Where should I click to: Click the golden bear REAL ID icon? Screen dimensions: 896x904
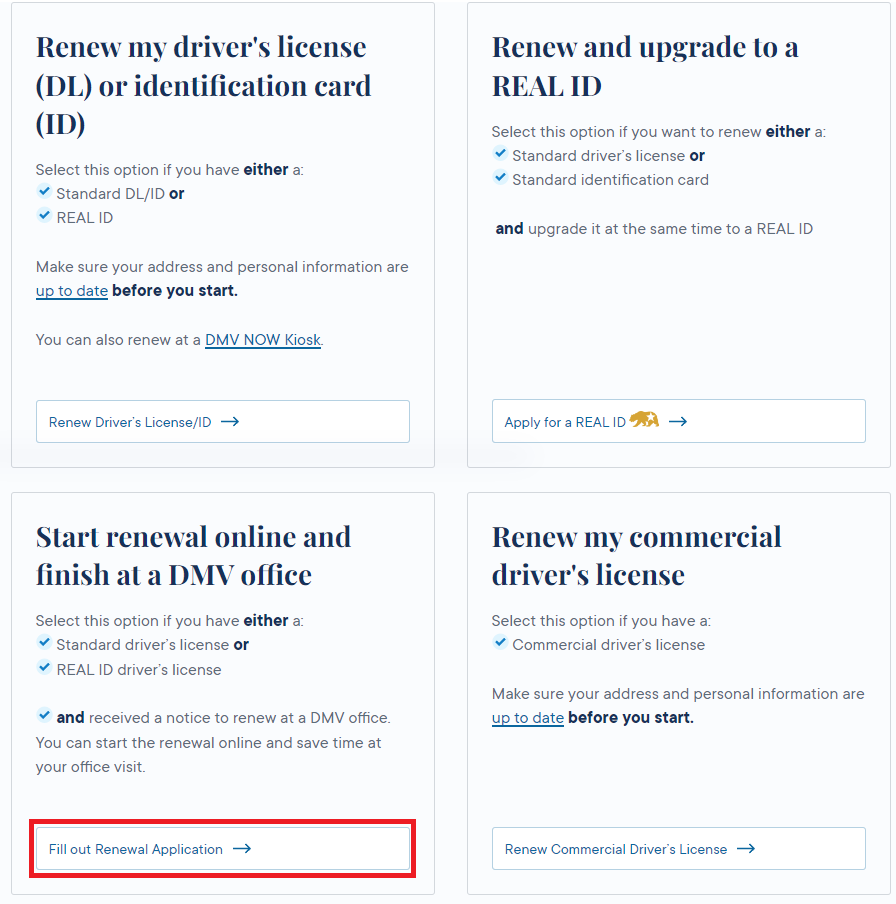point(644,419)
